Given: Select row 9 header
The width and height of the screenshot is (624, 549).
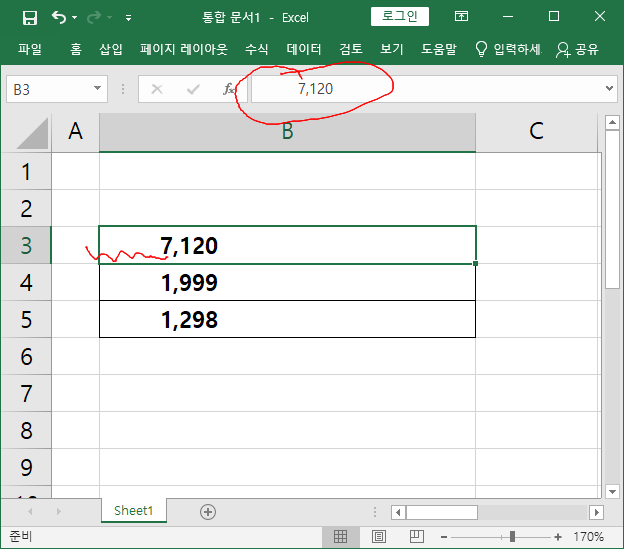Looking at the screenshot, I should point(26,467).
